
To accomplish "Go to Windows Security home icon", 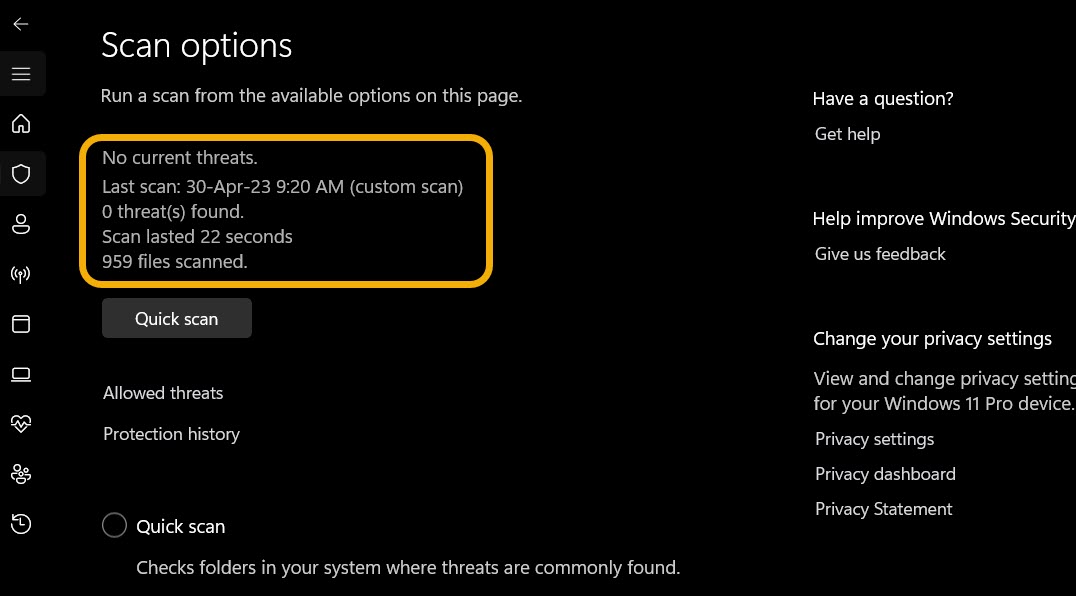I will tap(21, 123).
